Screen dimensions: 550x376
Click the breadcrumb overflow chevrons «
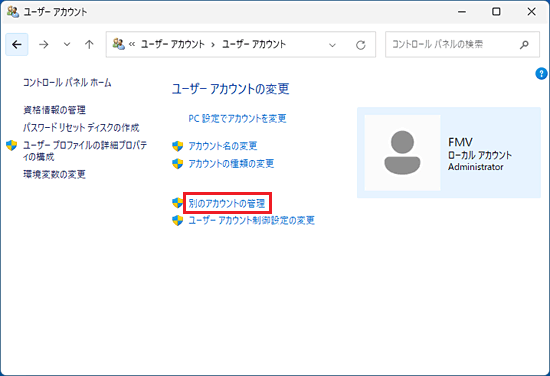(x=132, y=45)
